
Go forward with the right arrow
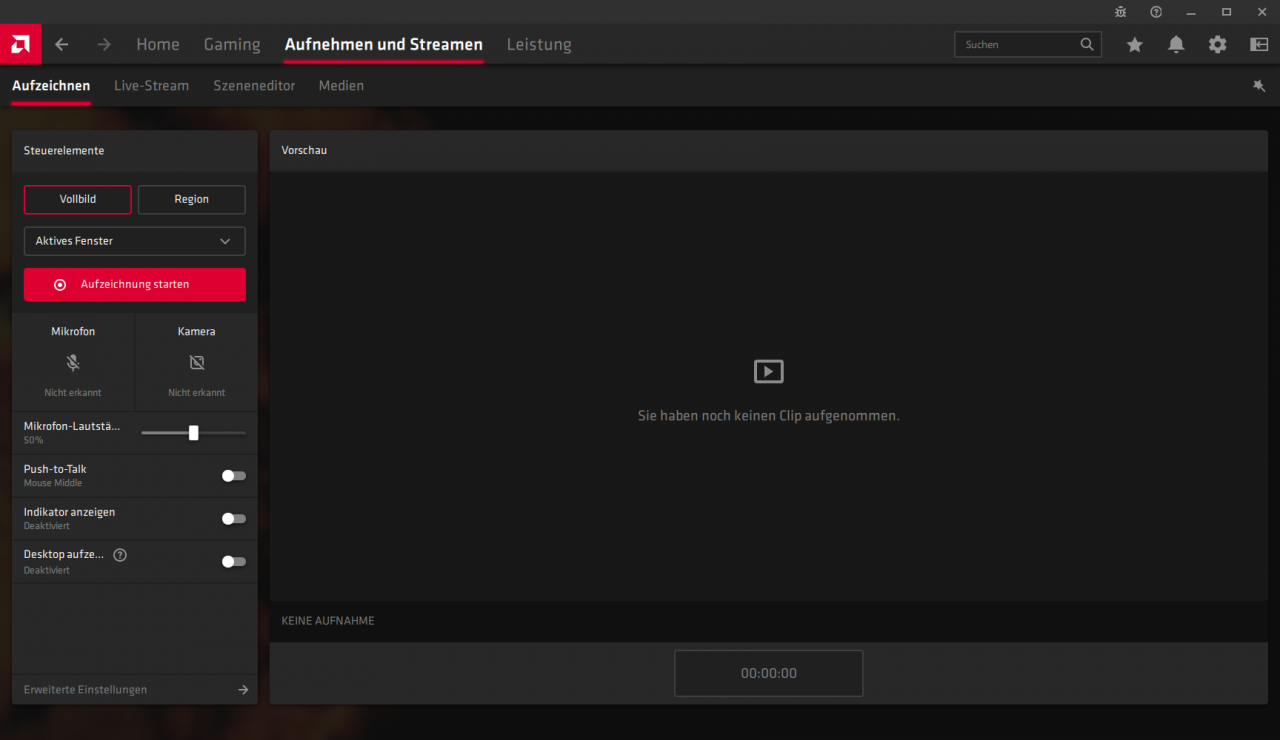[104, 44]
